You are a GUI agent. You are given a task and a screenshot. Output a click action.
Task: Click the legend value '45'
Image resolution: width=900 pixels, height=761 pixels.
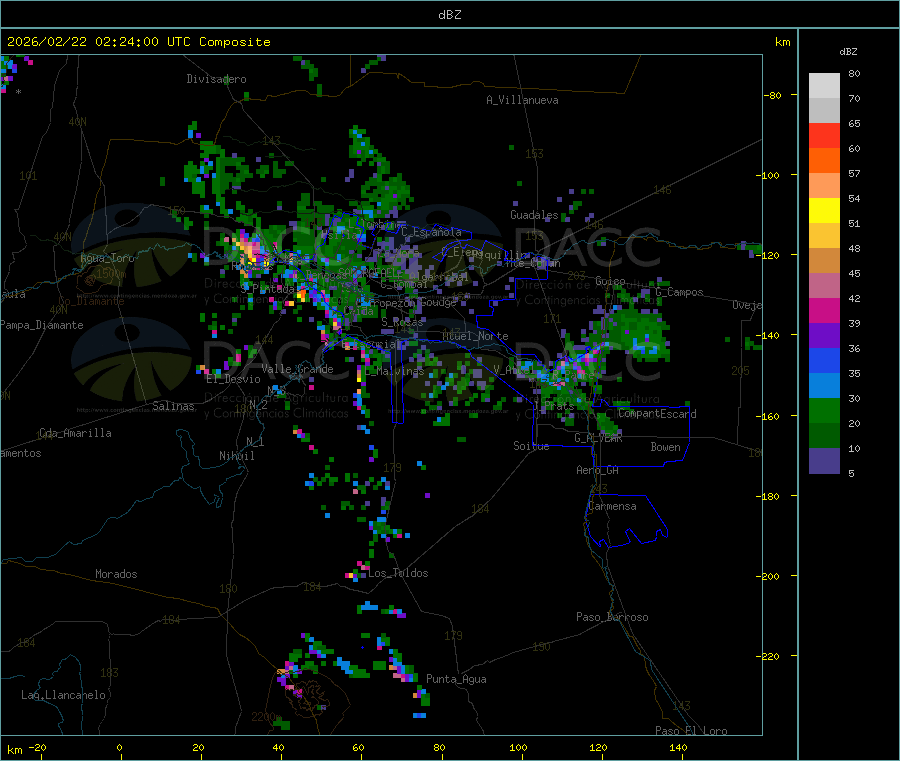[854, 273]
